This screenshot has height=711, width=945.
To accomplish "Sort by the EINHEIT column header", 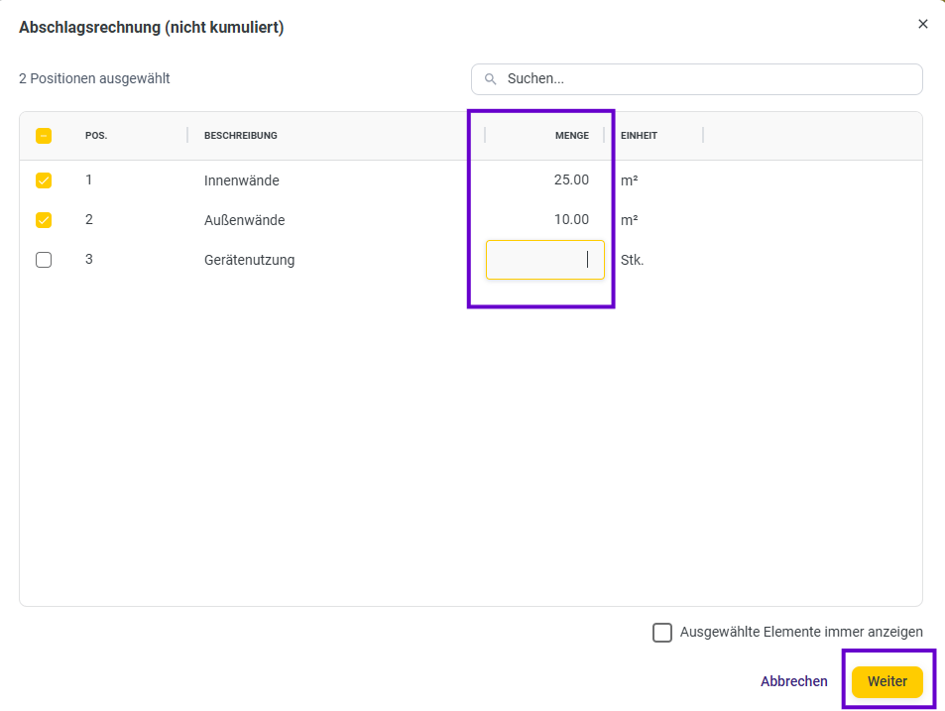I will 639,136.
